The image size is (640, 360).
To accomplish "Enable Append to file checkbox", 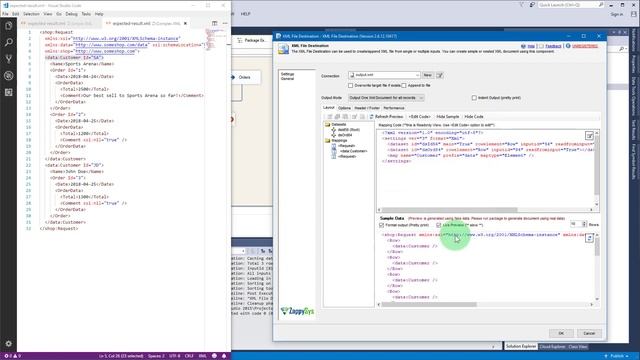I will 404,86.
